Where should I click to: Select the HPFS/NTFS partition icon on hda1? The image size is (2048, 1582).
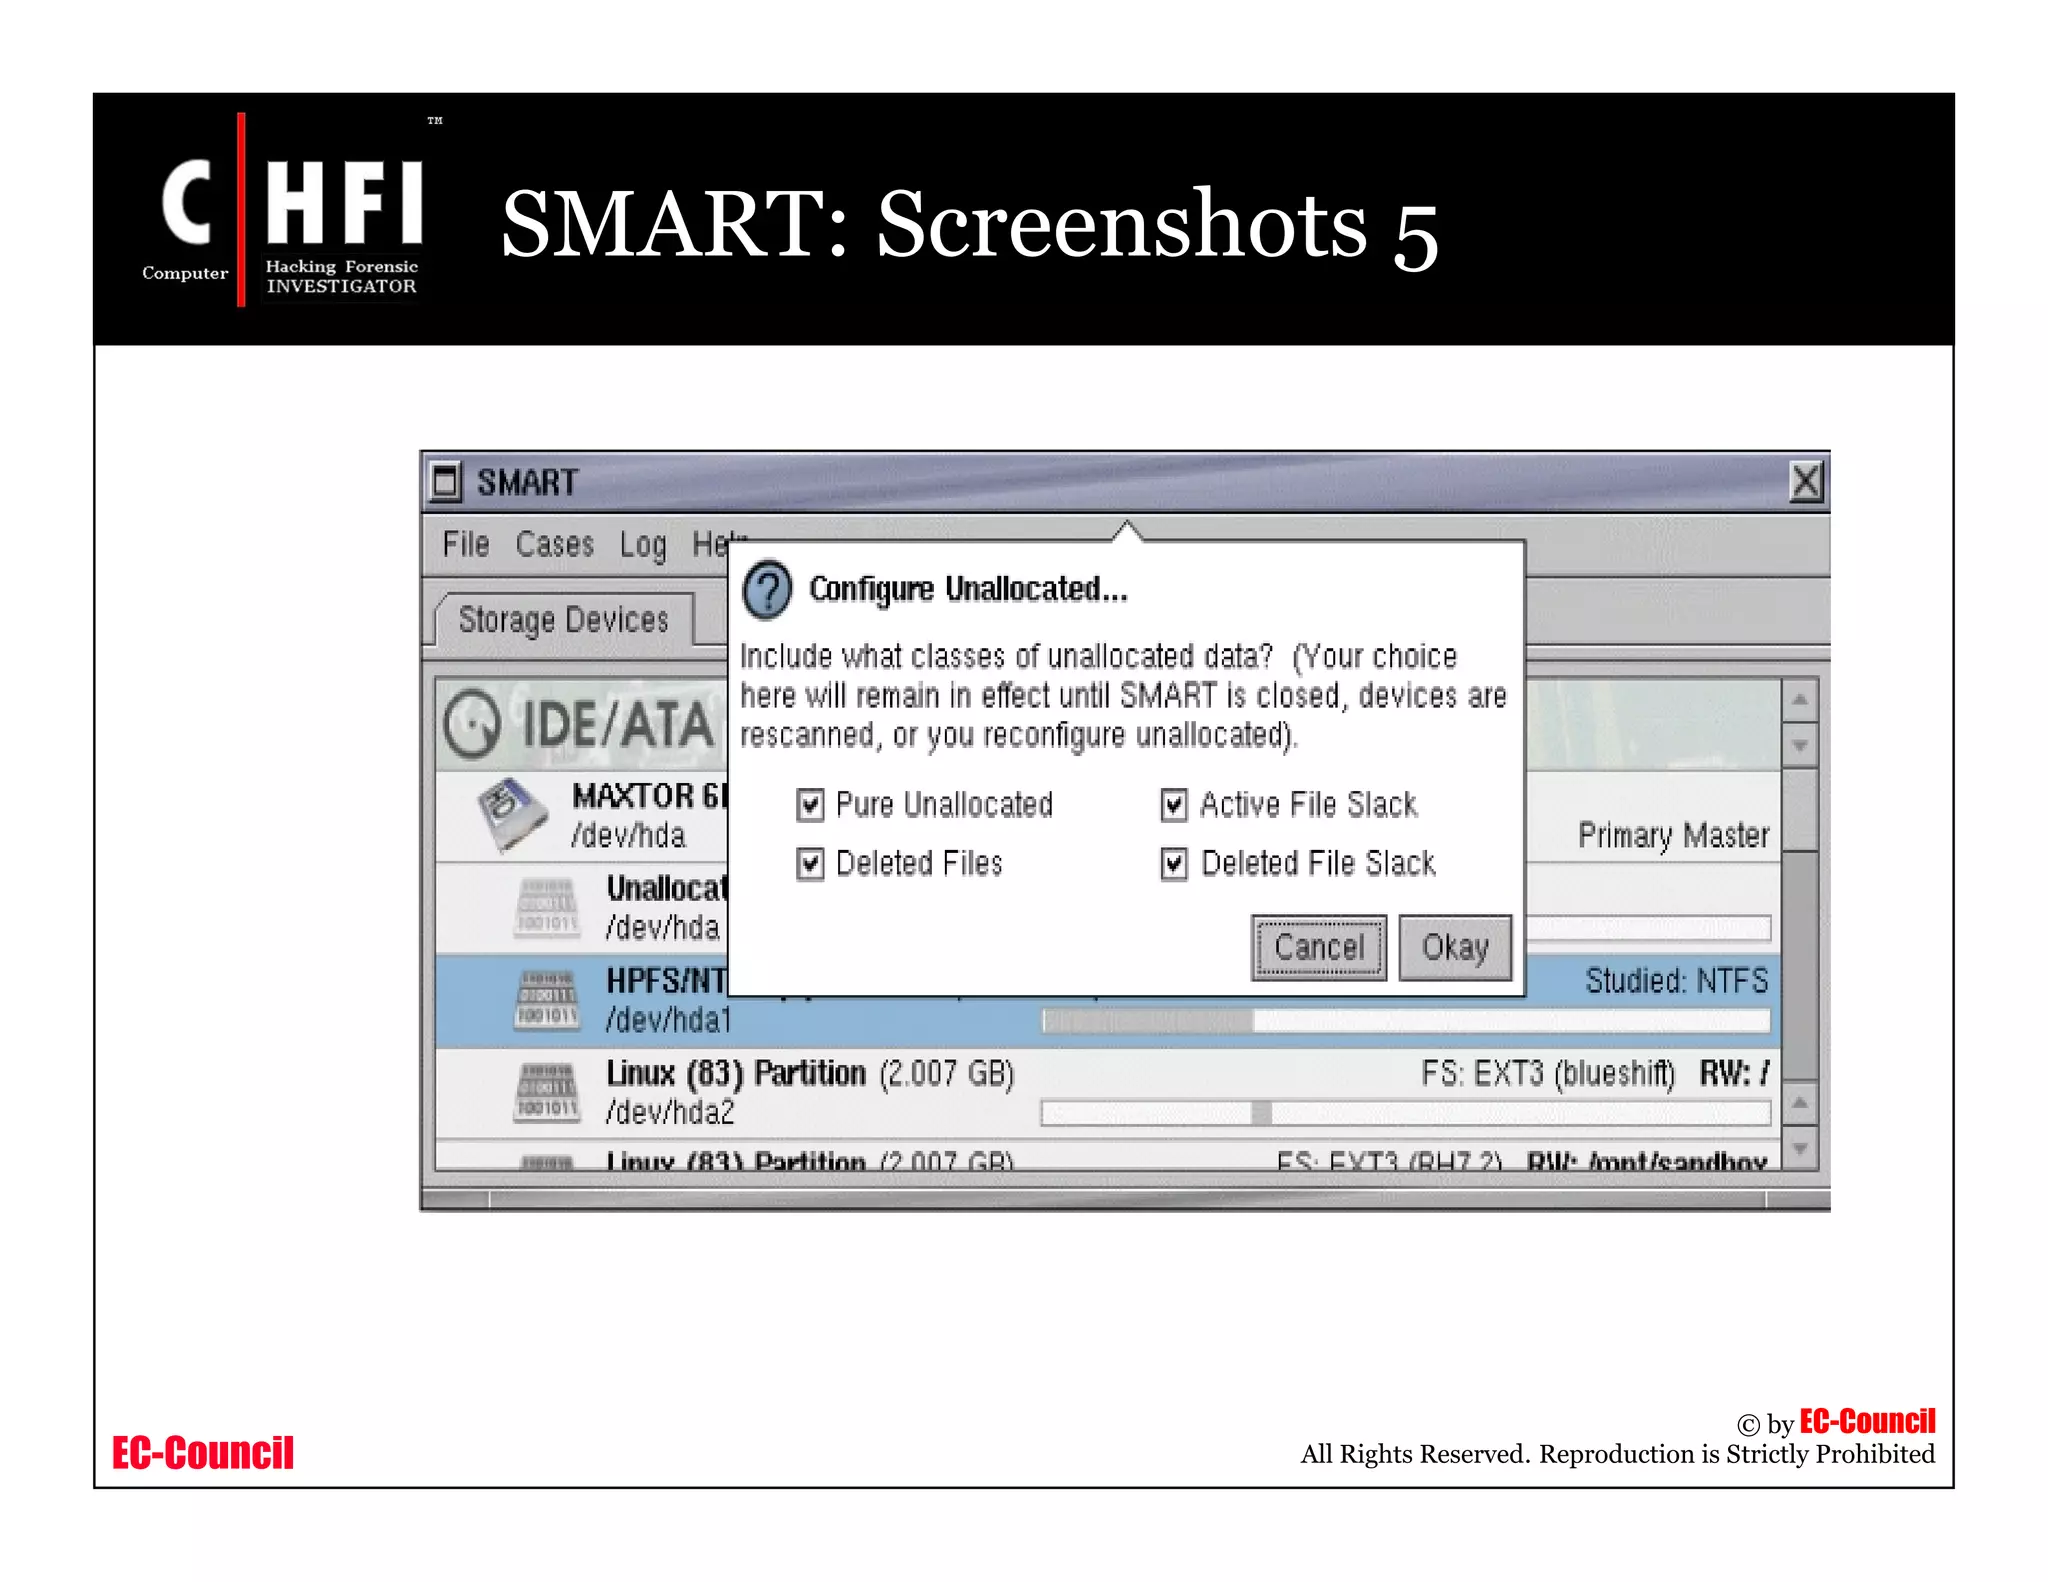[547, 1000]
